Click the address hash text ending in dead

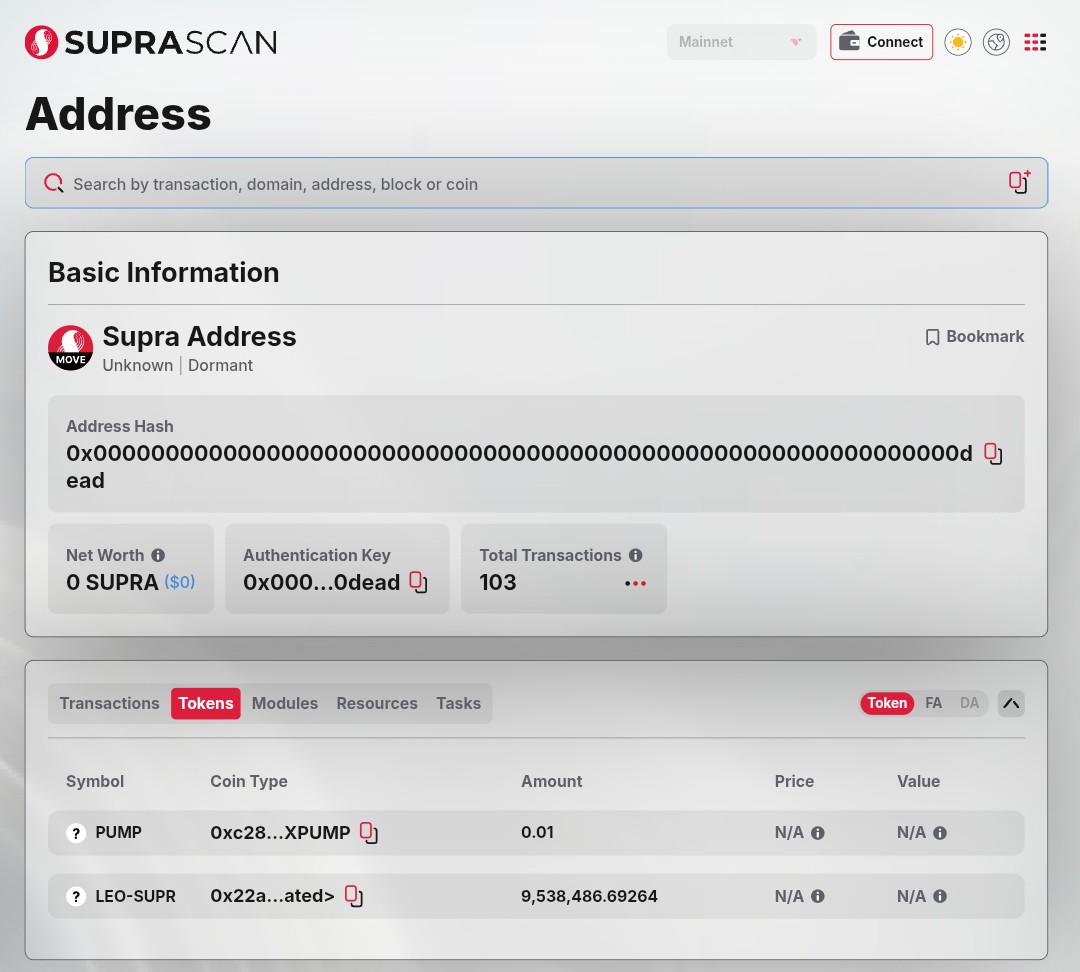tap(519, 466)
